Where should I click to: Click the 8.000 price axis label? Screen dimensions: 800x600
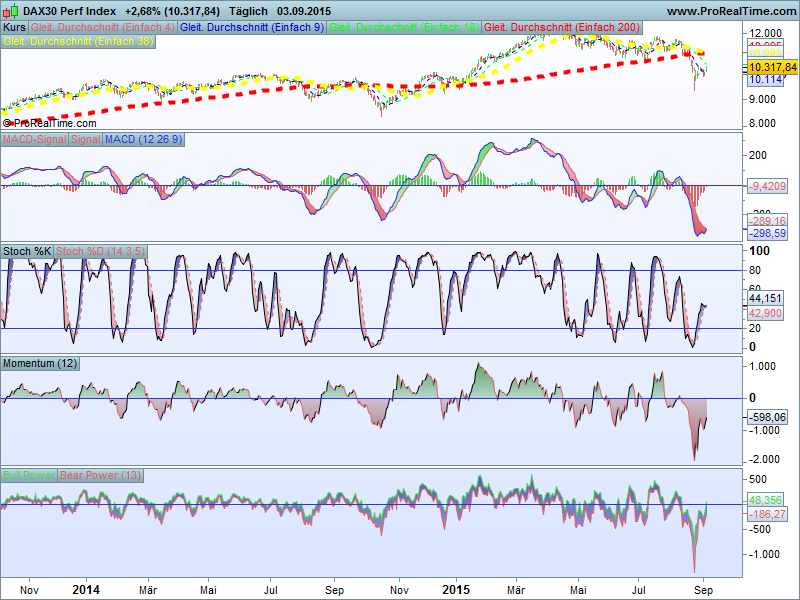(763, 123)
